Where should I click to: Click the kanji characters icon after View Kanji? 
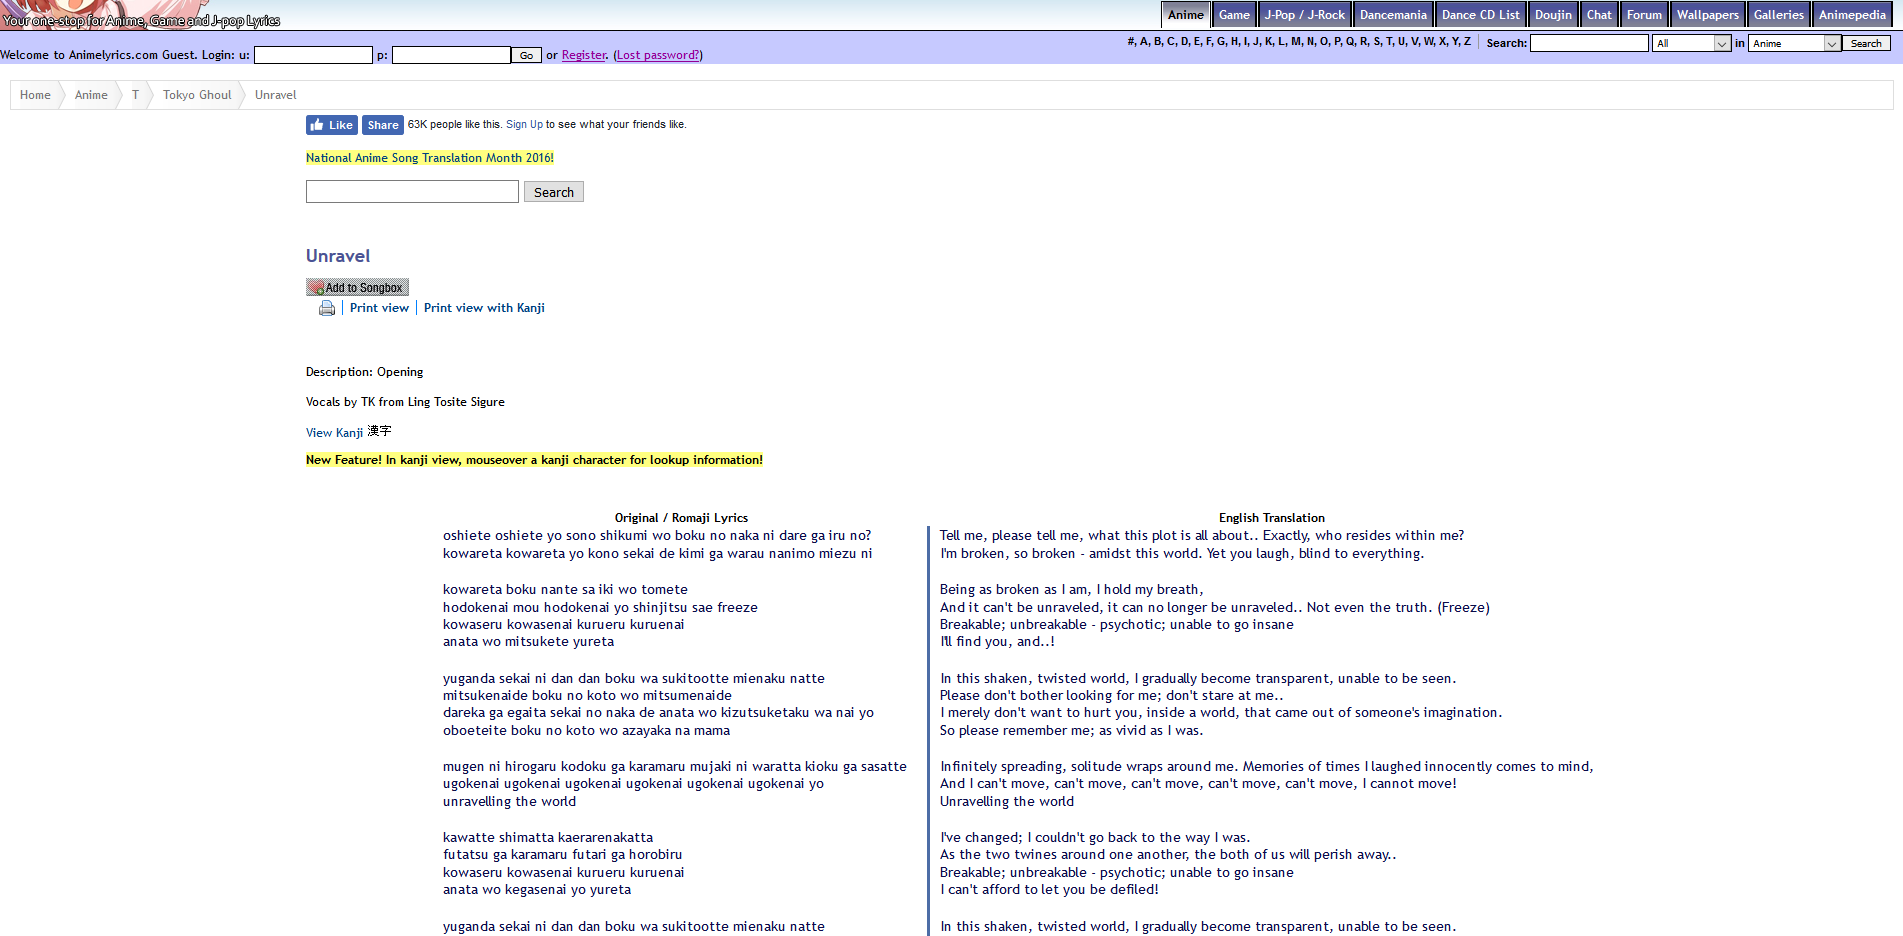click(379, 431)
